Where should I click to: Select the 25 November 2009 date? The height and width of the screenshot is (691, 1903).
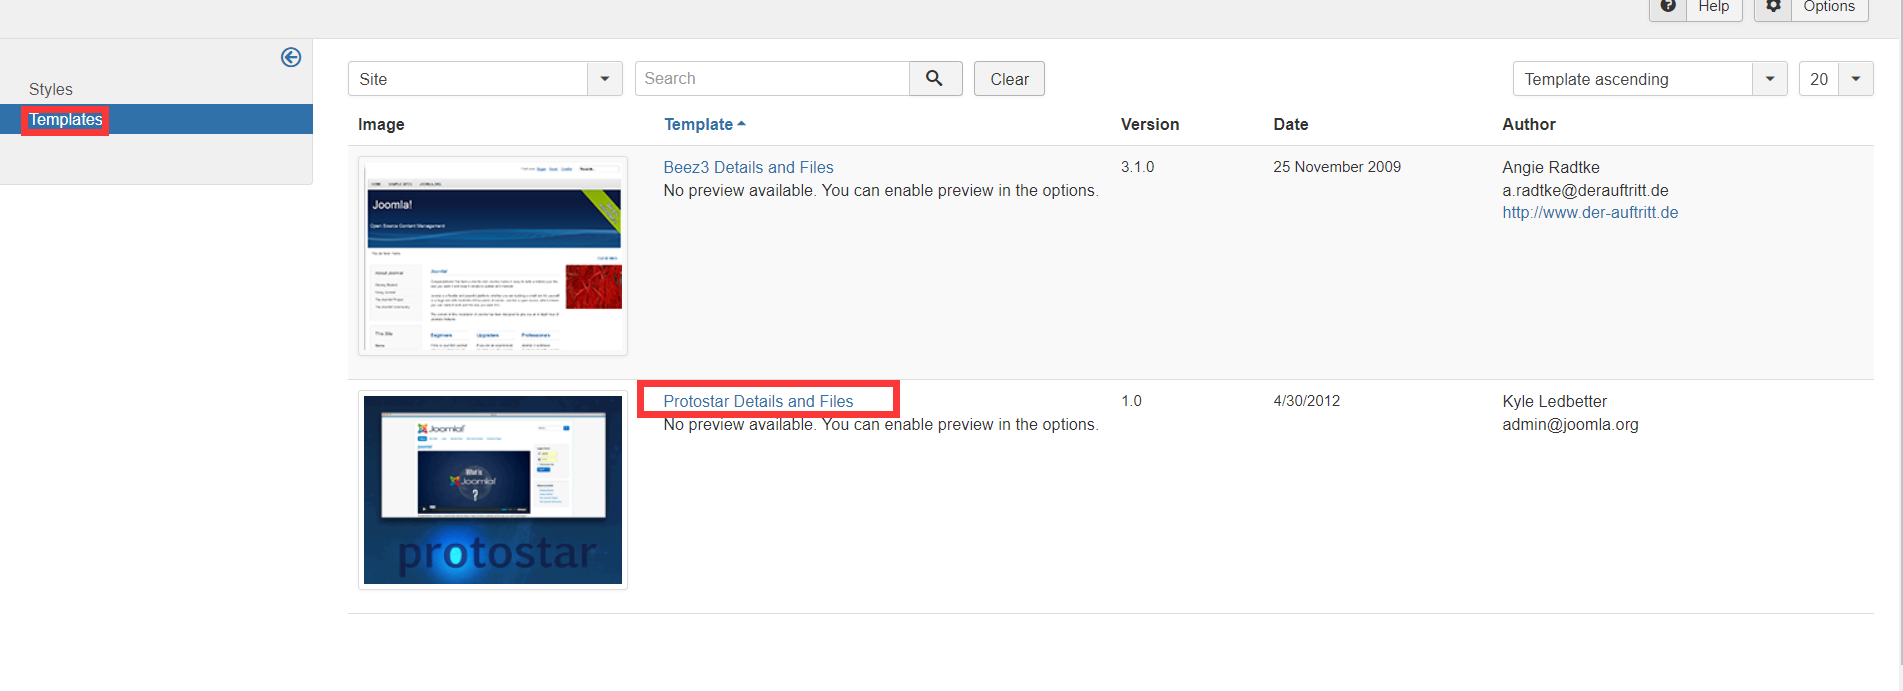(x=1337, y=167)
